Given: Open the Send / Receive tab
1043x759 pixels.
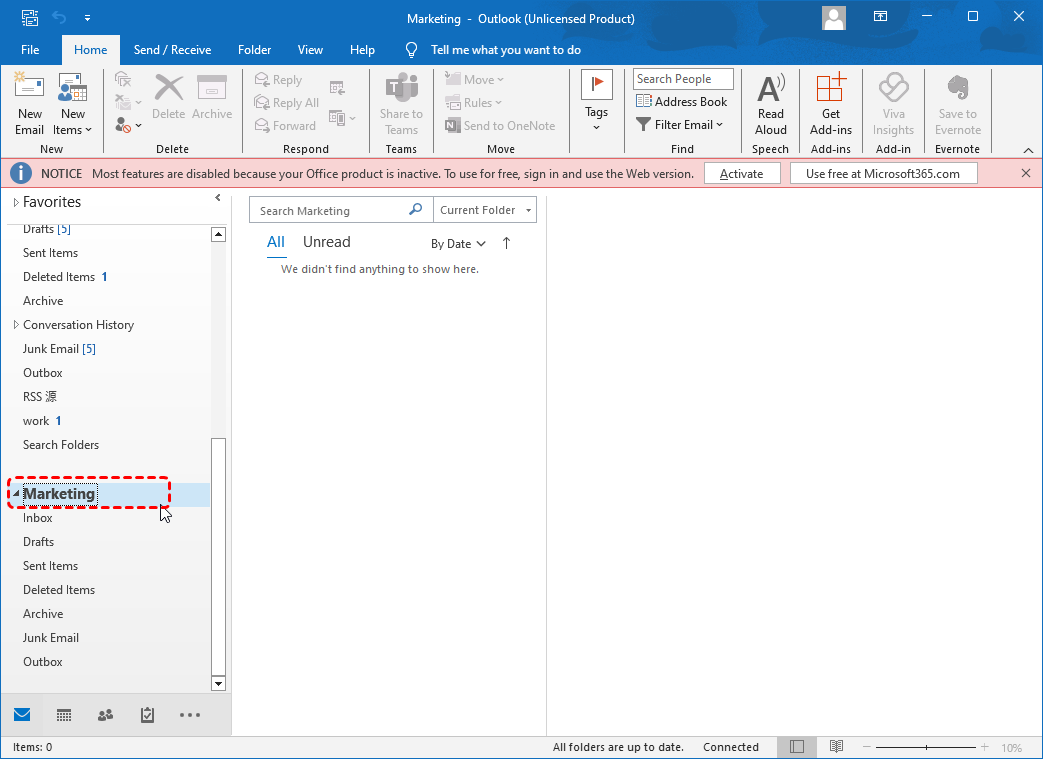Looking at the screenshot, I should coord(172,50).
